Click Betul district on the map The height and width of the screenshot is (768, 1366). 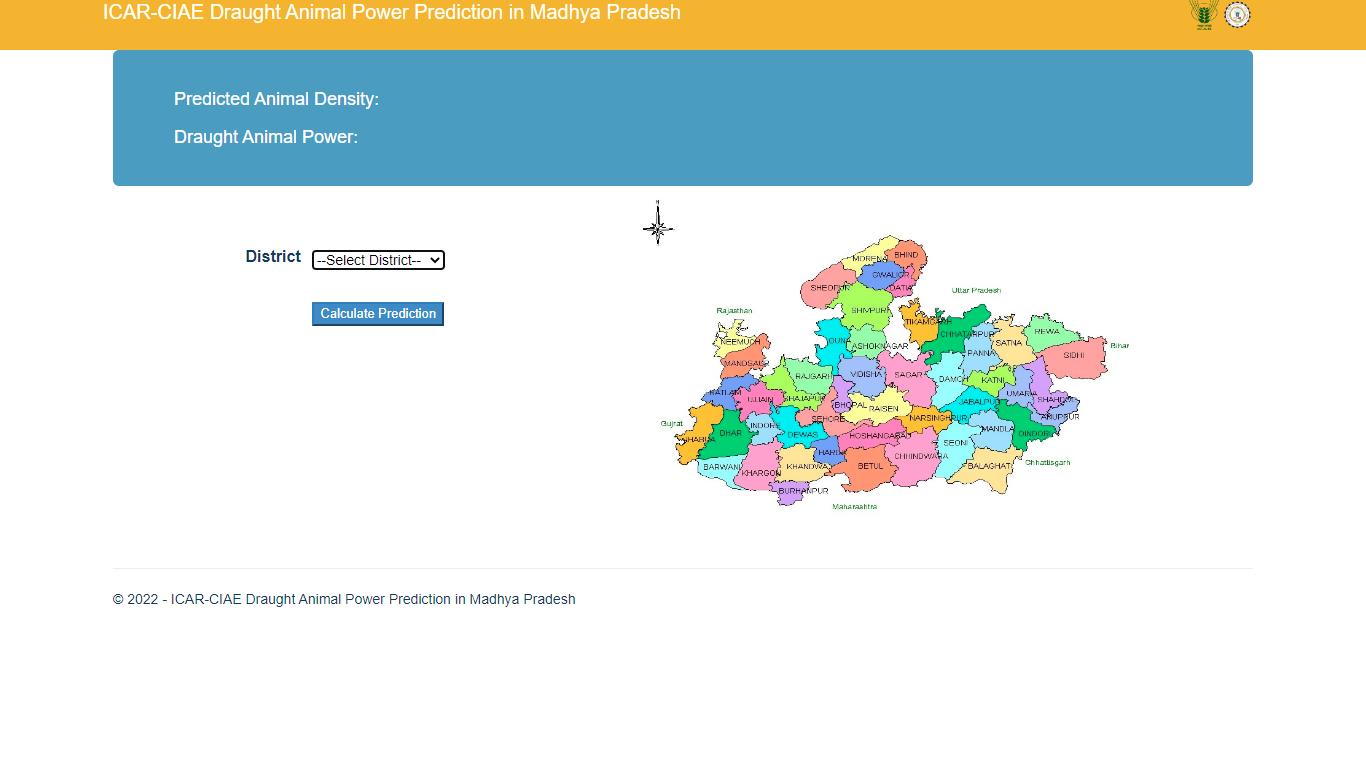(870, 467)
